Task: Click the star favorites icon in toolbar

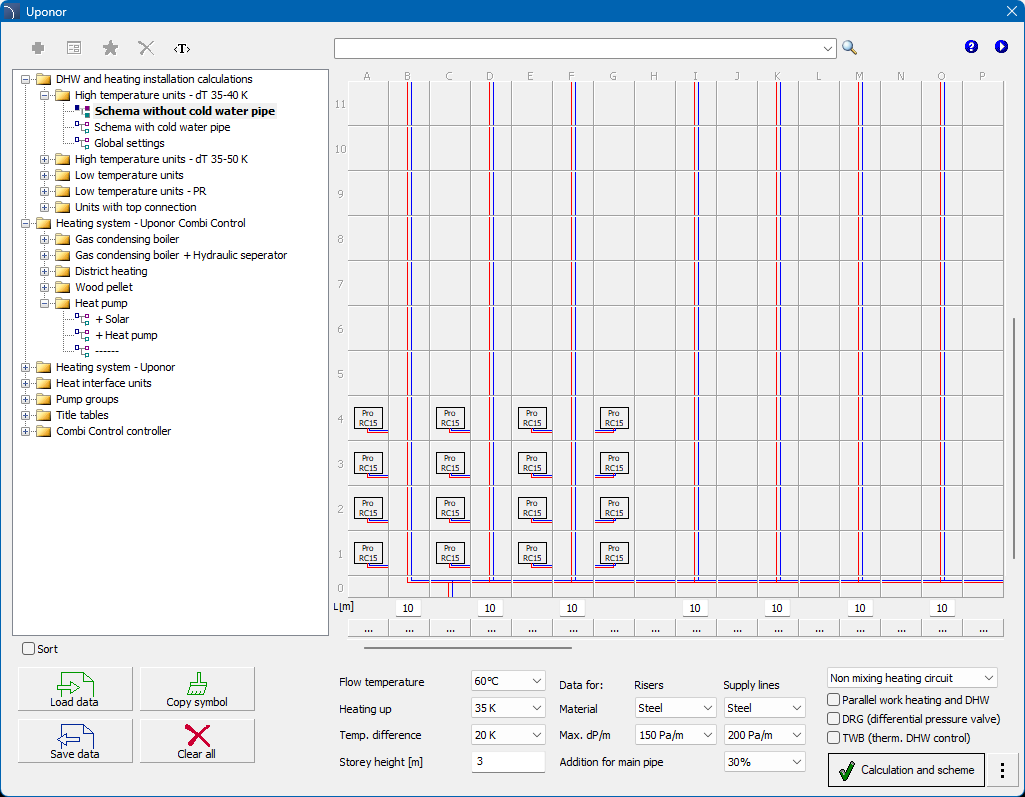Action: (110, 48)
